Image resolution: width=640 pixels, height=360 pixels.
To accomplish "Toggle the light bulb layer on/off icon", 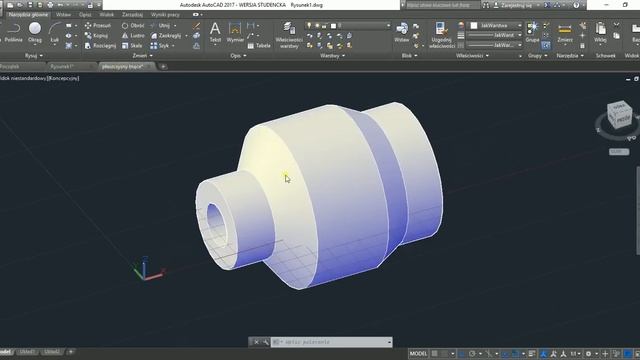I will (x=309, y=26).
